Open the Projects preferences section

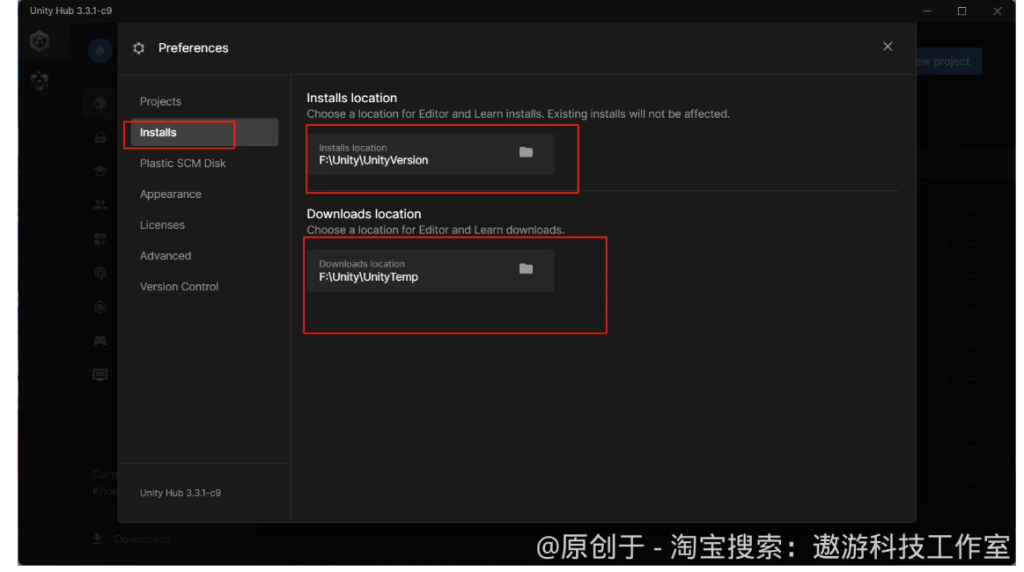coord(161,101)
